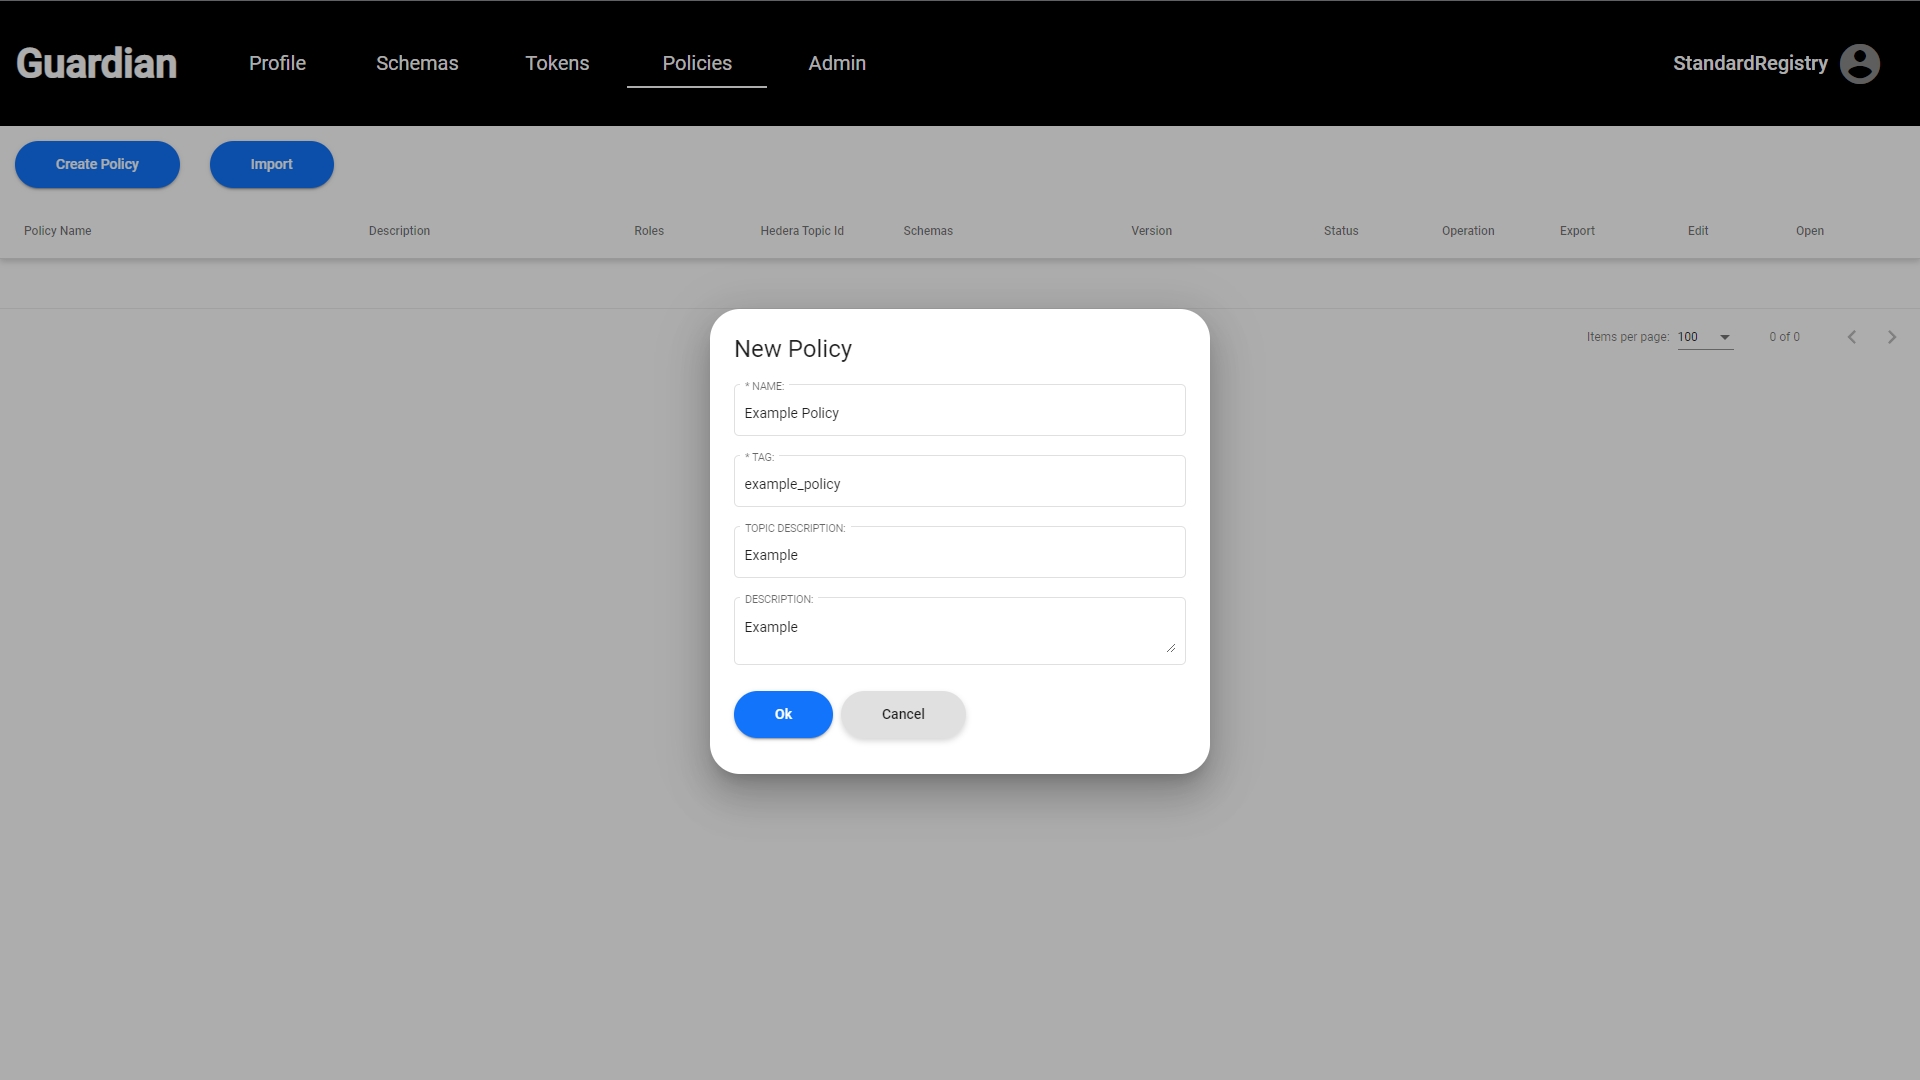The height and width of the screenshot is (1080, 1920).
Task: Click the Import button
Action: (271, 164)
